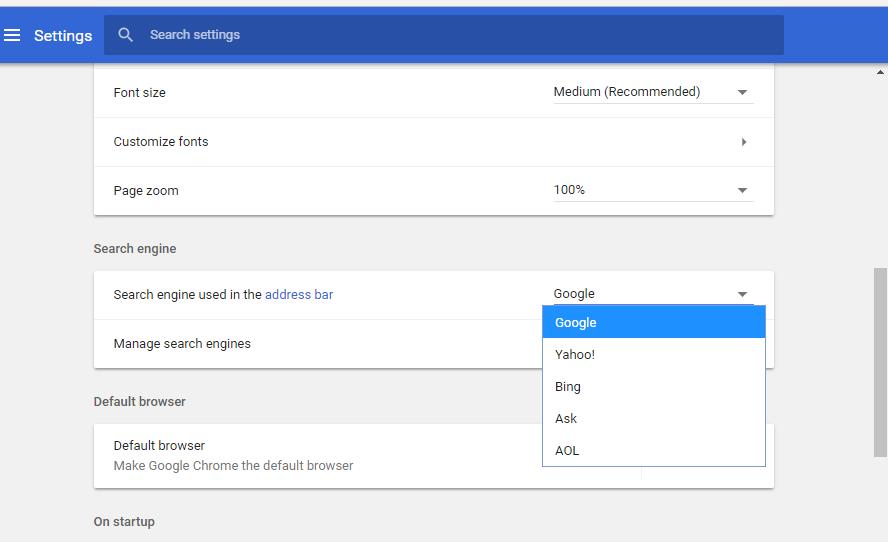This screenshot has width=888, height=542.
Task: Click the Search engine section heading
Action: coord(135,249)
